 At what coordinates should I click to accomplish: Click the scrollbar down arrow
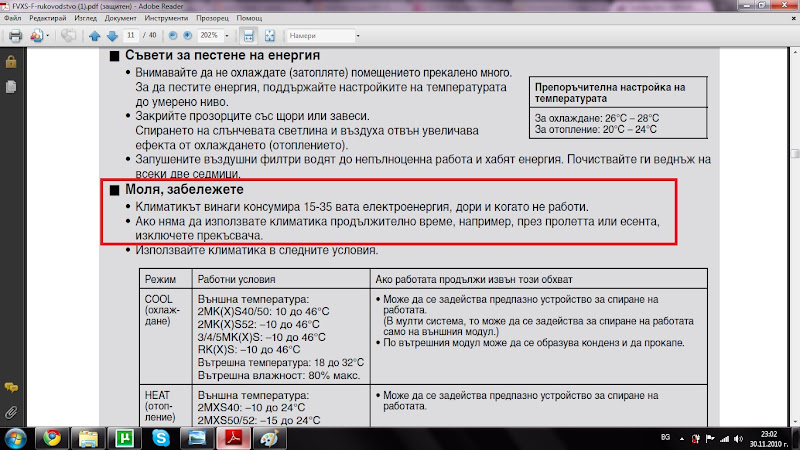tap(795, 421)
